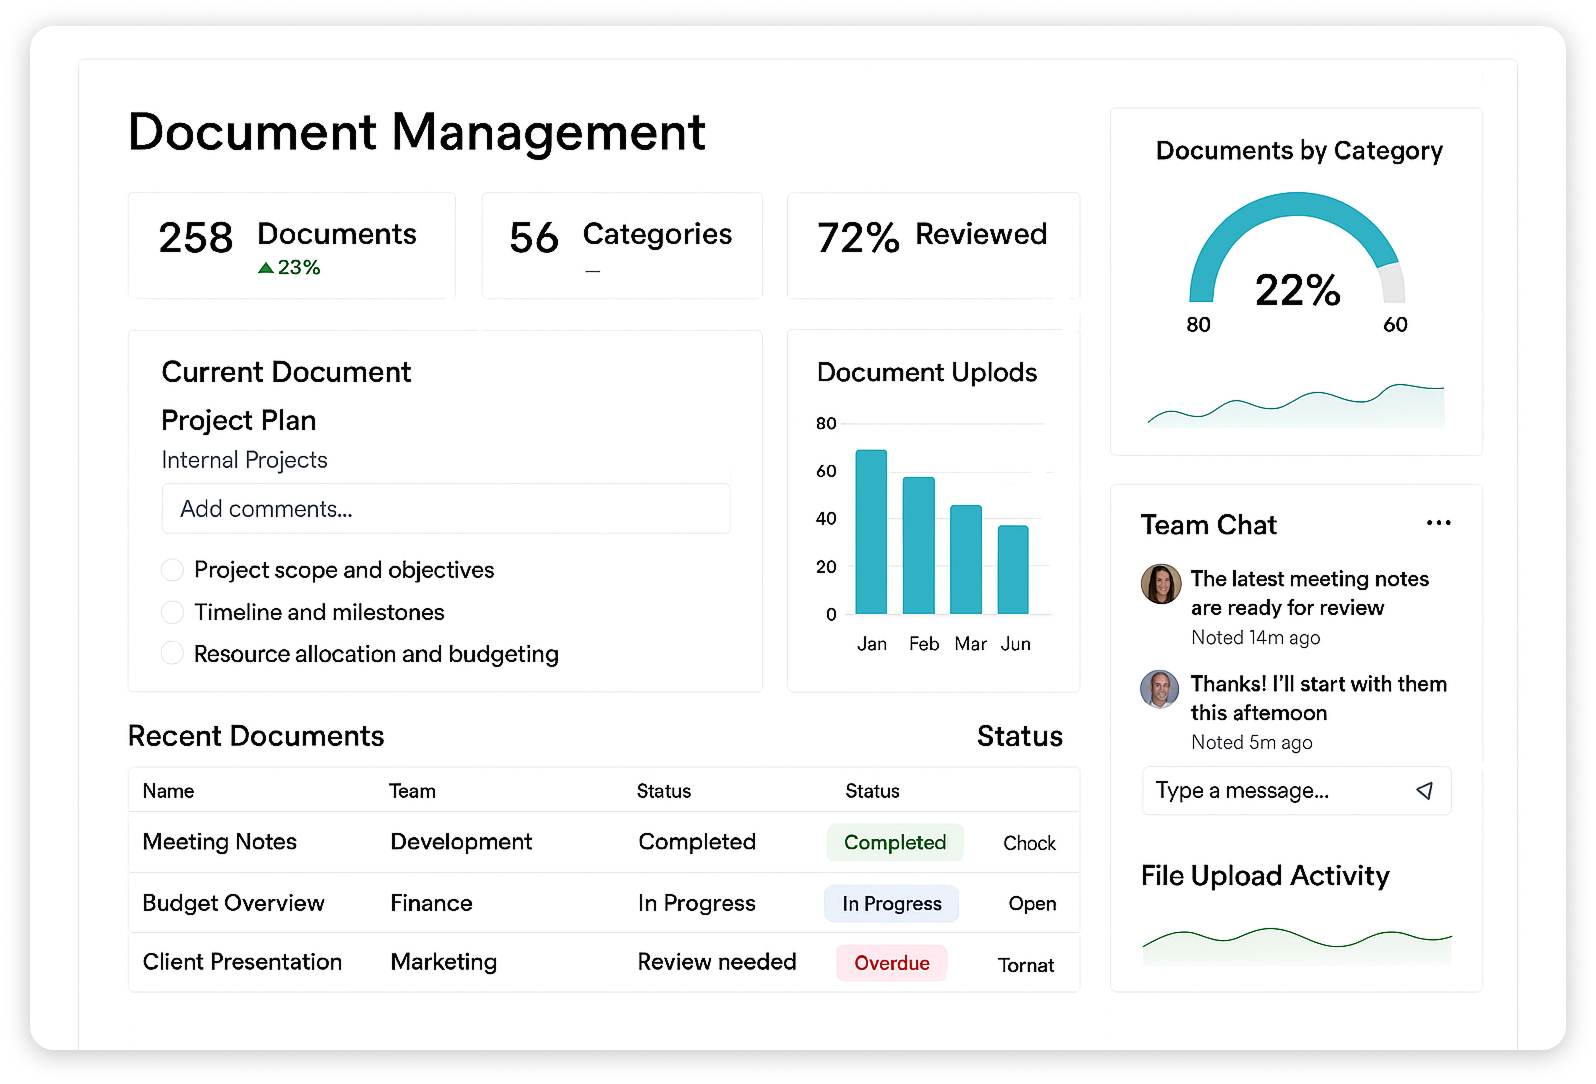The height and width of the screenshot is (1084, 1596).
Task: Select Resource allocation and budgeting option
Action: tap(173, 654)
